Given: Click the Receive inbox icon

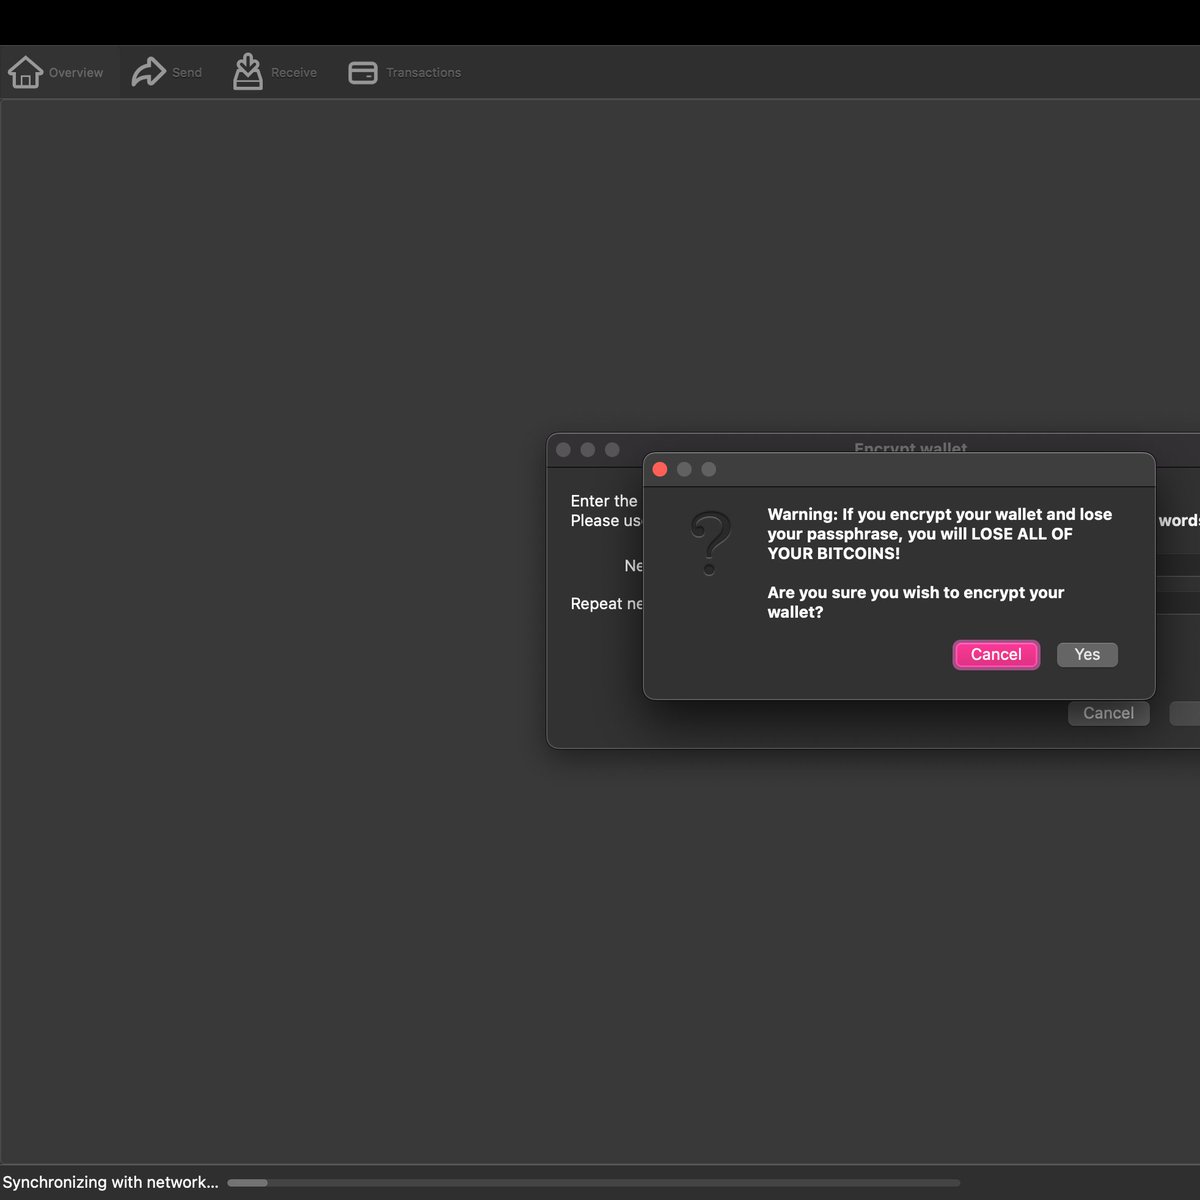Looking at the screenshot, I should point(248,72).
